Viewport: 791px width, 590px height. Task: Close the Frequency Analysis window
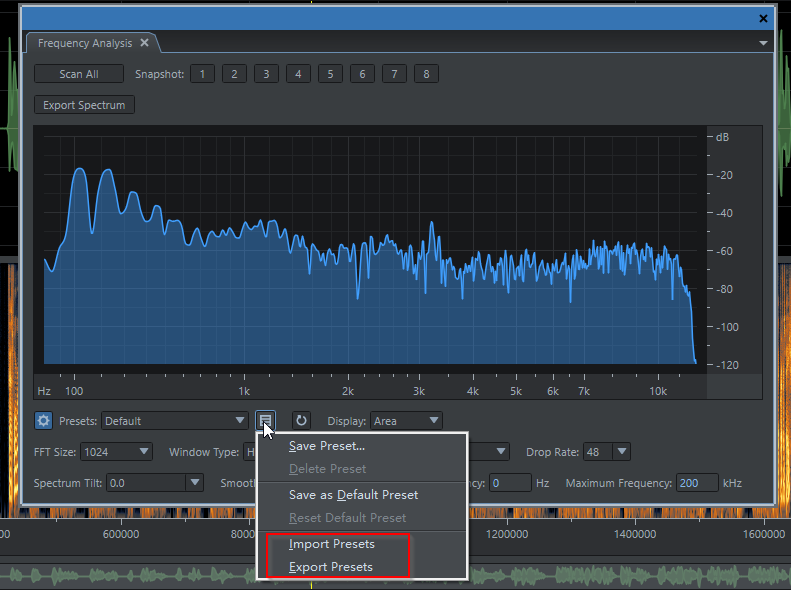(x=764, y=18)
